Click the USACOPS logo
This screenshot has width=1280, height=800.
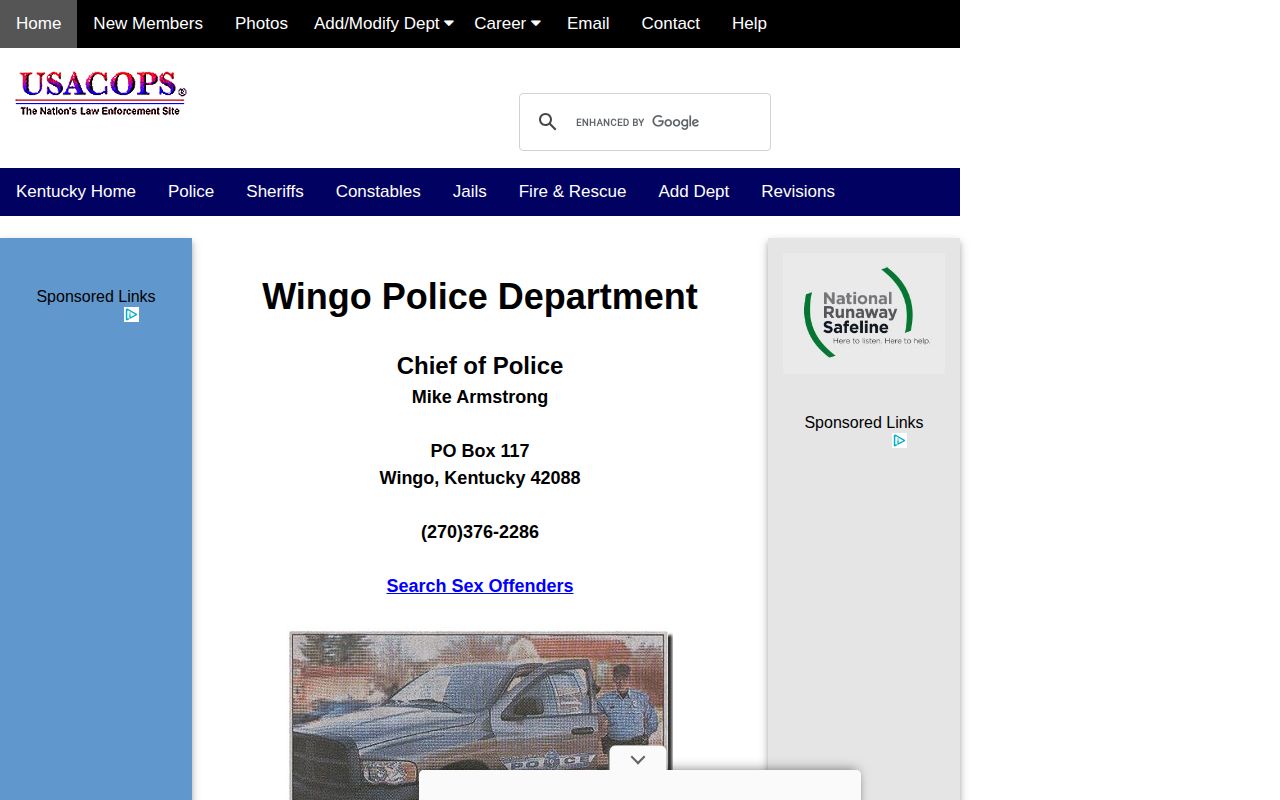(101, 94)
